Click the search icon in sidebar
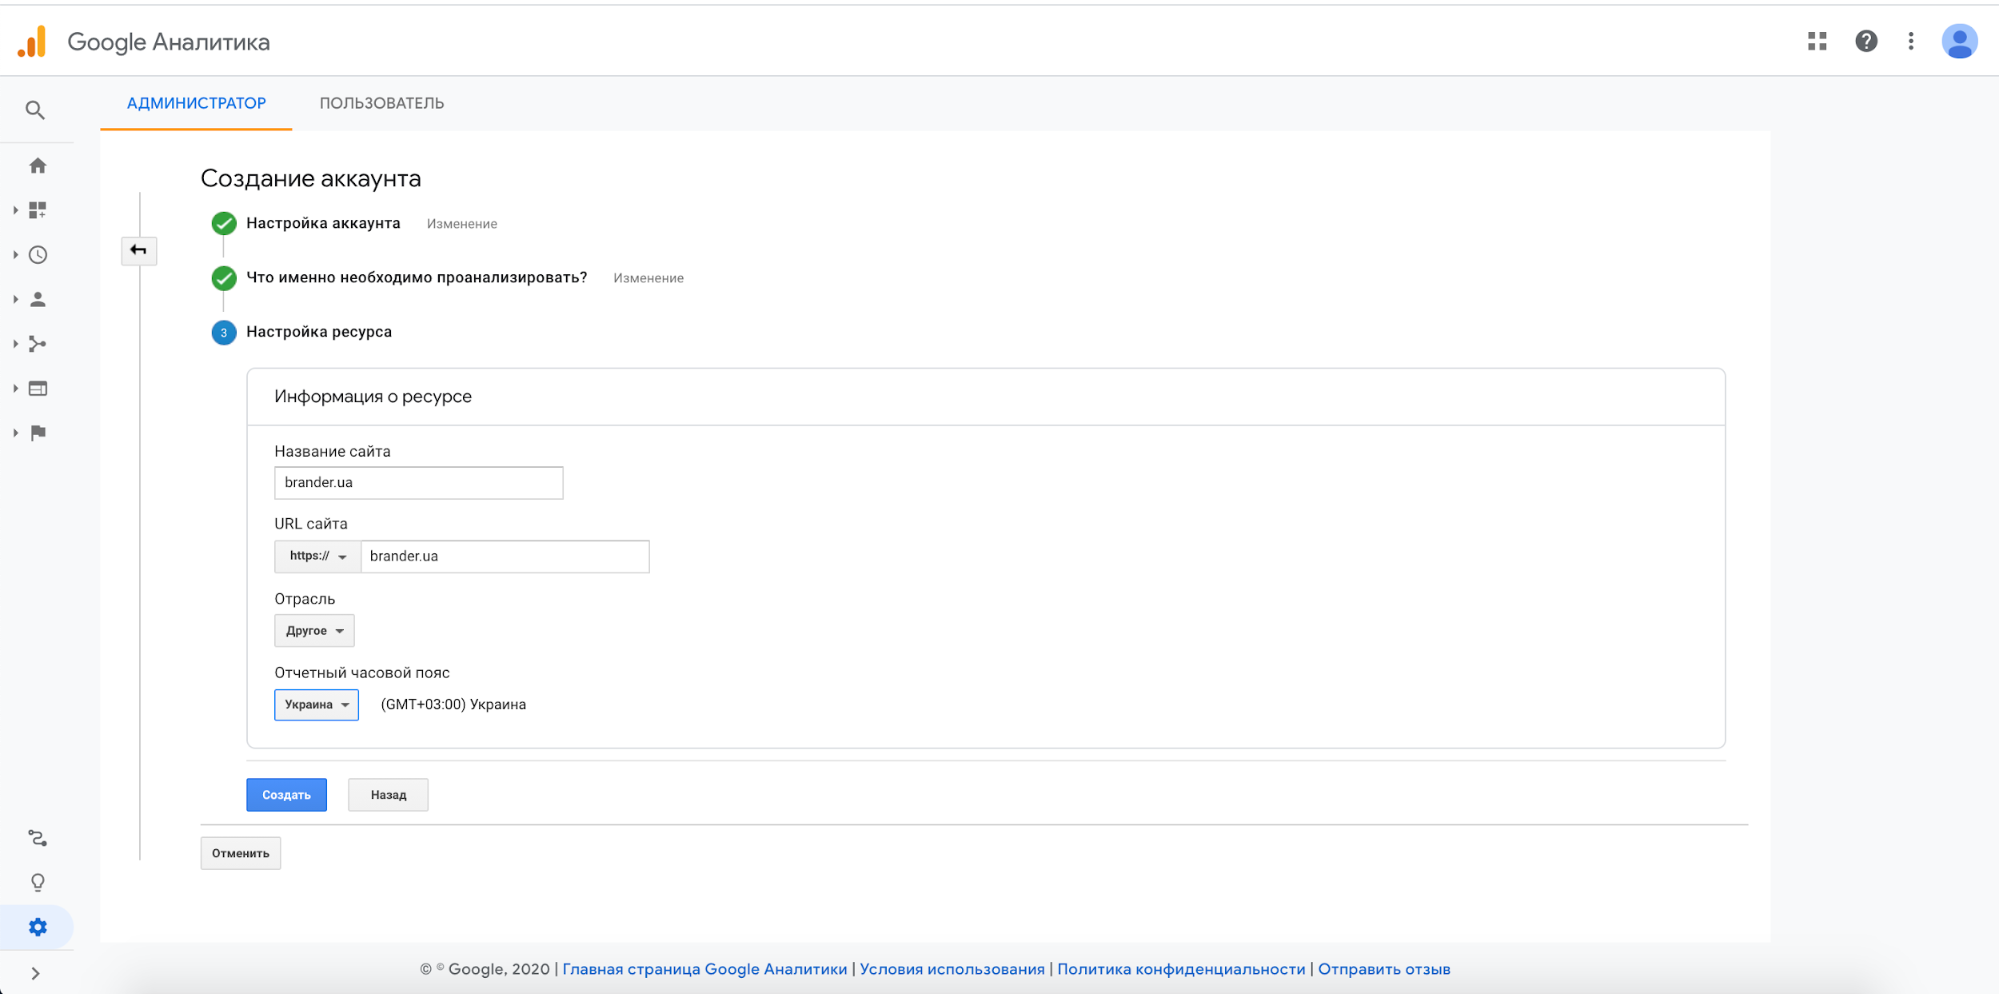Image resolution: width=1999 pixels, height=994 pixels. [35, 110]
